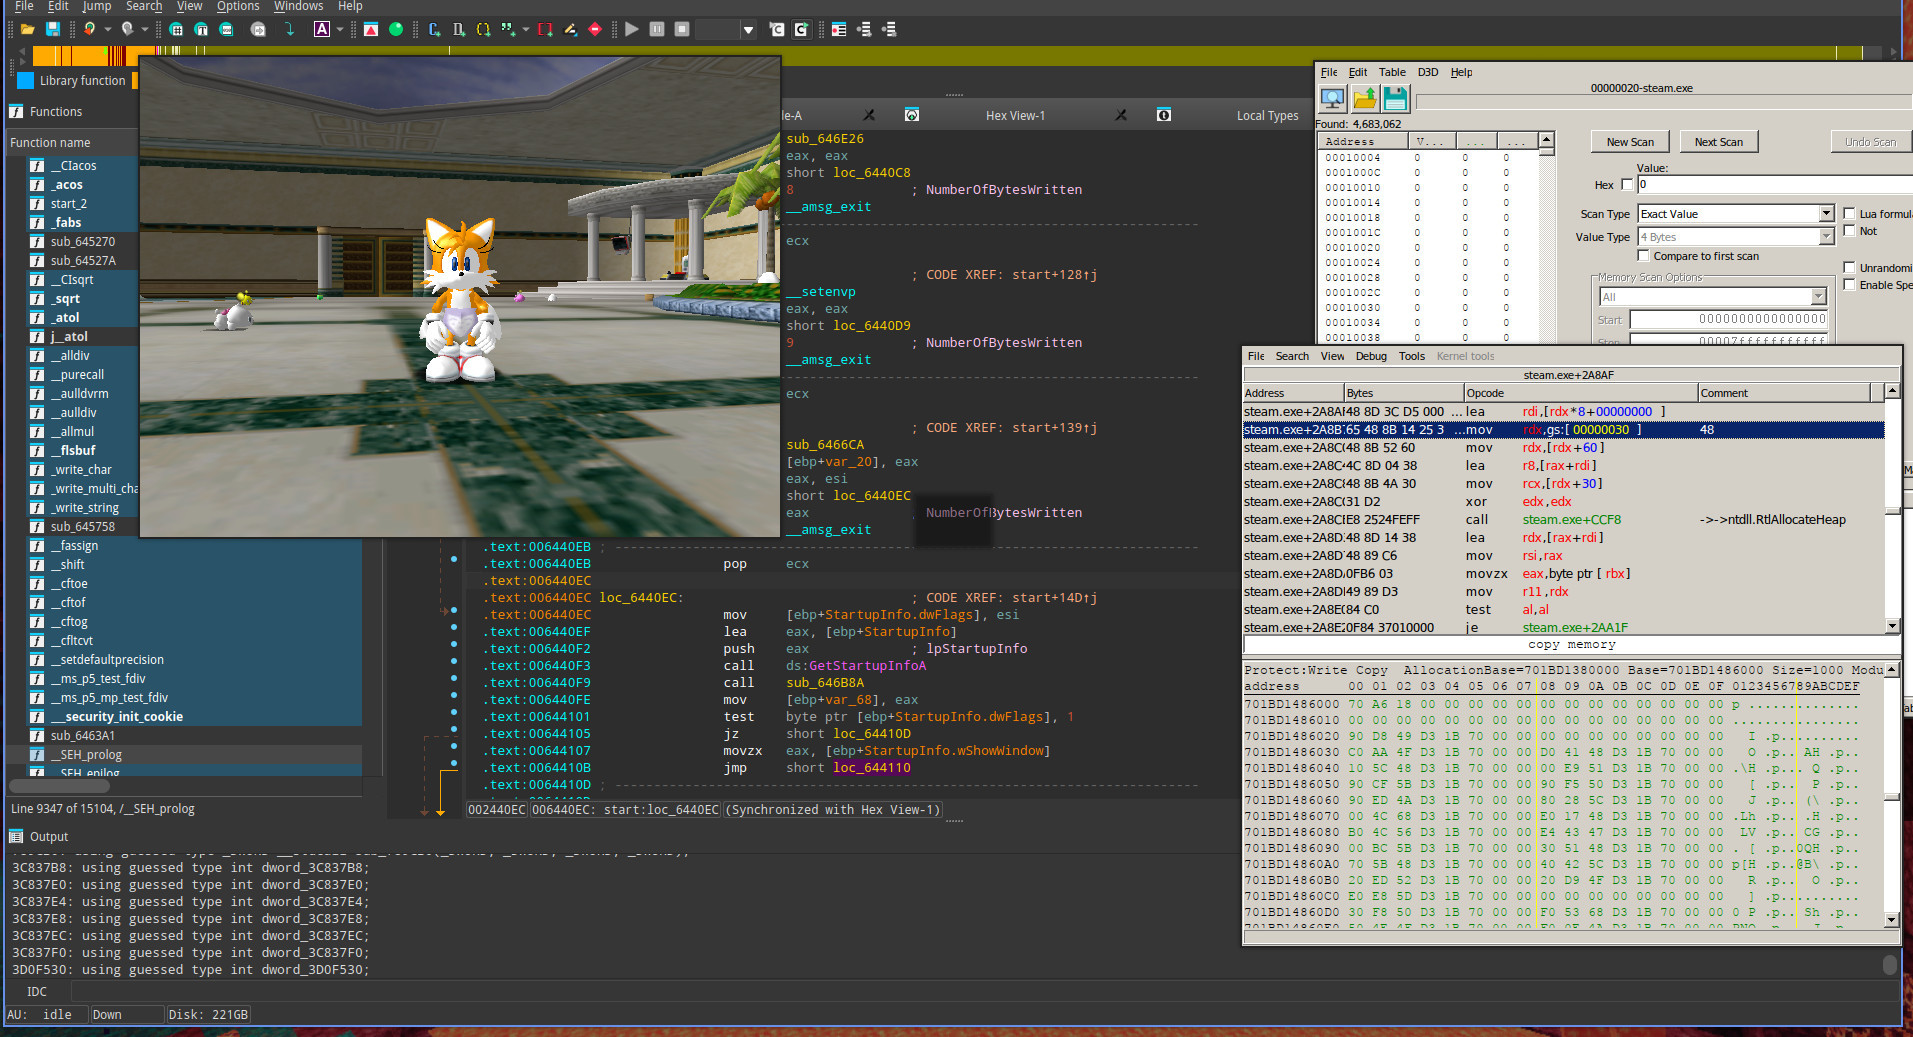Pause the debugger process

click(657, 29)
